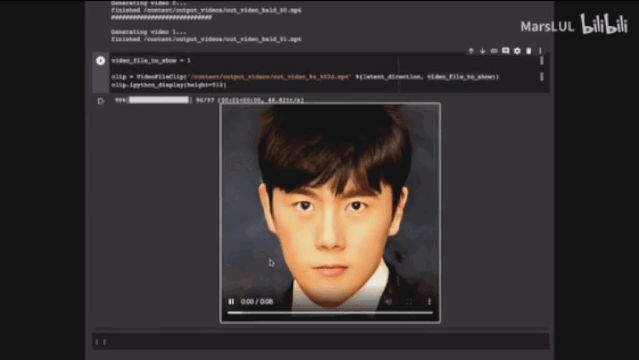
Task: Copy link to cell using chain icon
Action: 494,51
